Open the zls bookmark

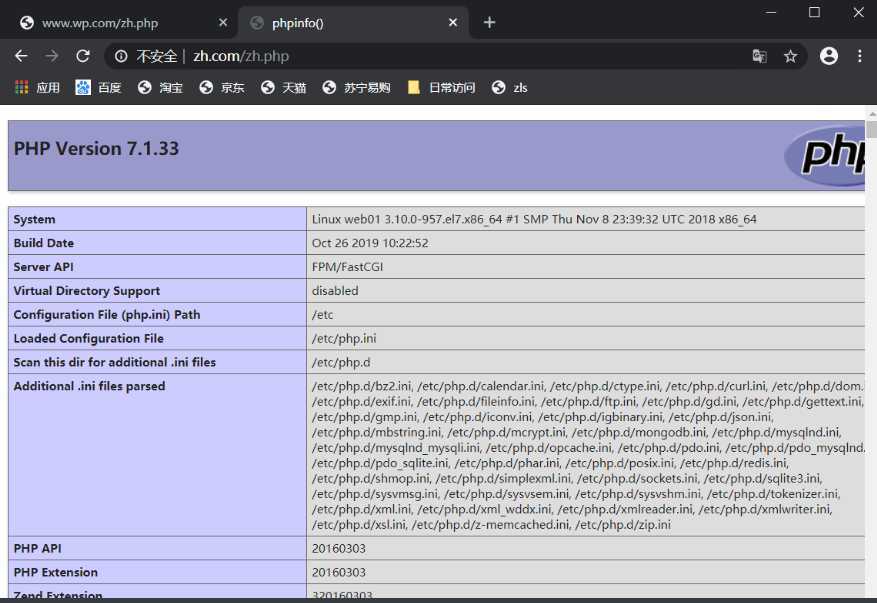510,87
